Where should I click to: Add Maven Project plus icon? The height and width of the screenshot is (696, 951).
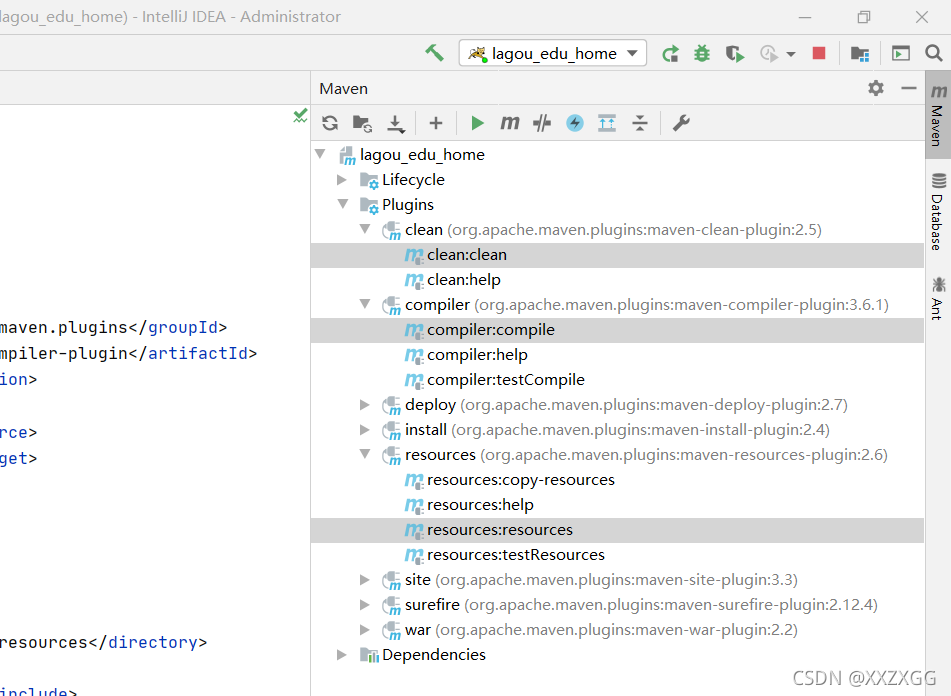pos(435,123)
